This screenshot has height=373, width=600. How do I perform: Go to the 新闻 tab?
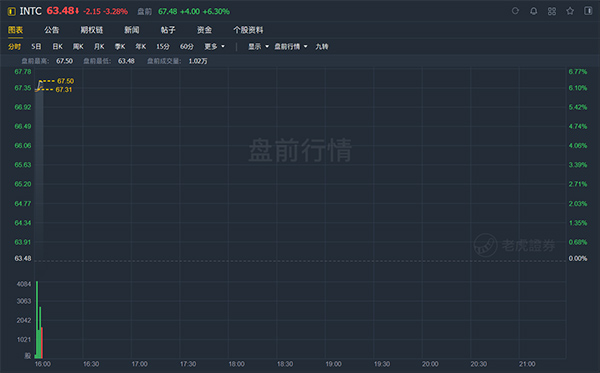[132, 30]
